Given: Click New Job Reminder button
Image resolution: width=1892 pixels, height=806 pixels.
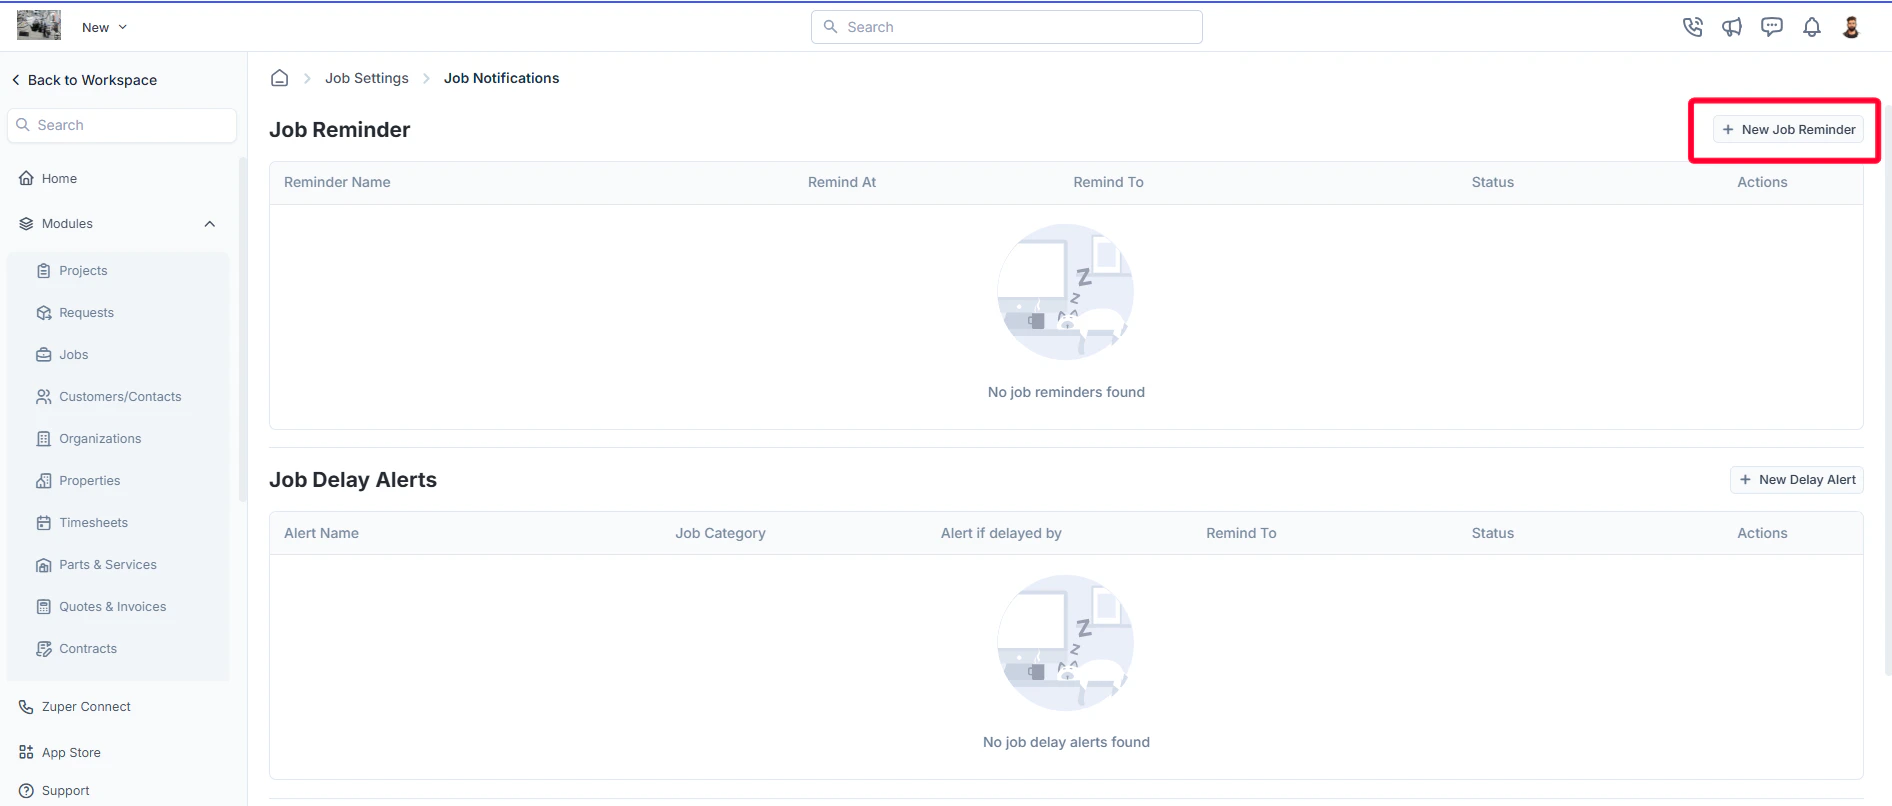Looking at the screenshot, I should (x=1788, y=130).
